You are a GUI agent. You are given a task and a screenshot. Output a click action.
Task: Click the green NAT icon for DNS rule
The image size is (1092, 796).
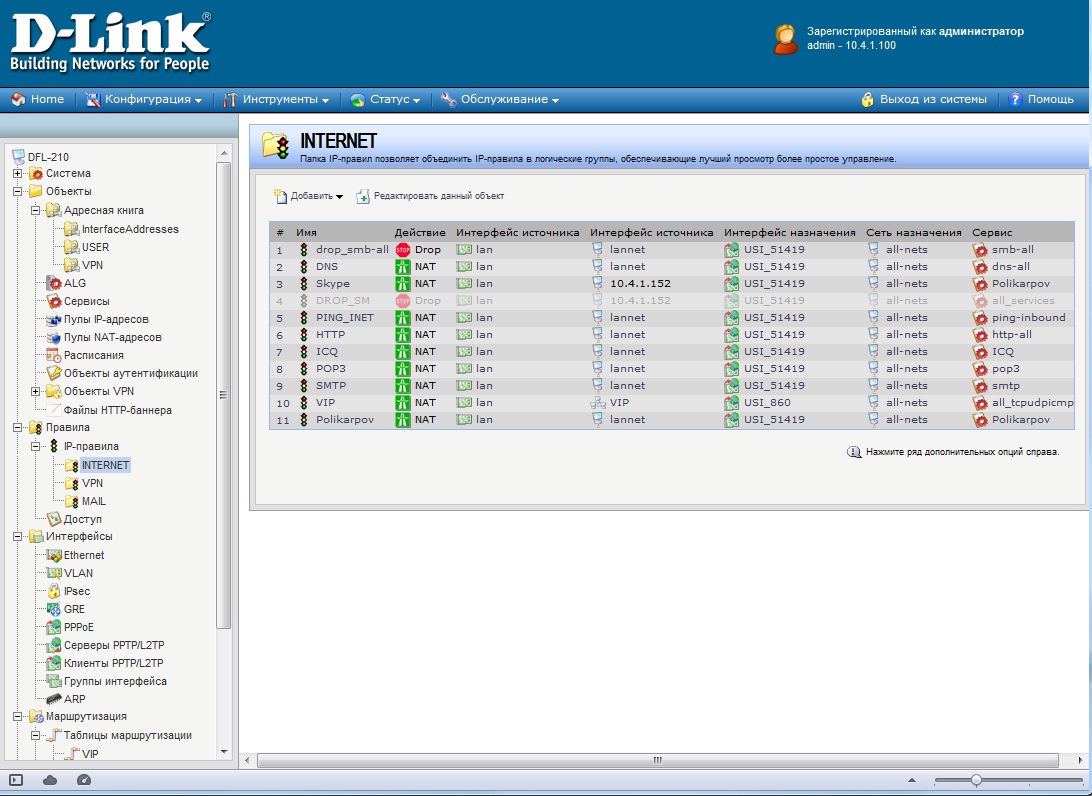(x=403, y=267)
